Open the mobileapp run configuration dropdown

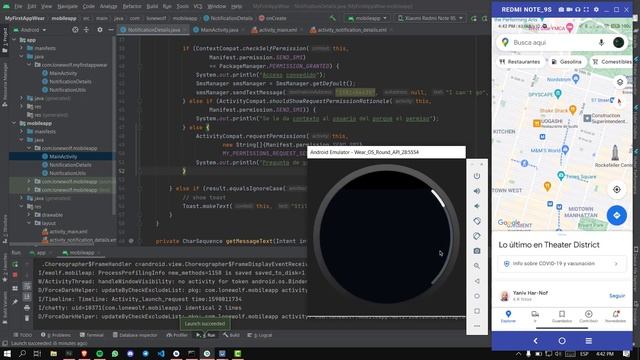[367, 18]
